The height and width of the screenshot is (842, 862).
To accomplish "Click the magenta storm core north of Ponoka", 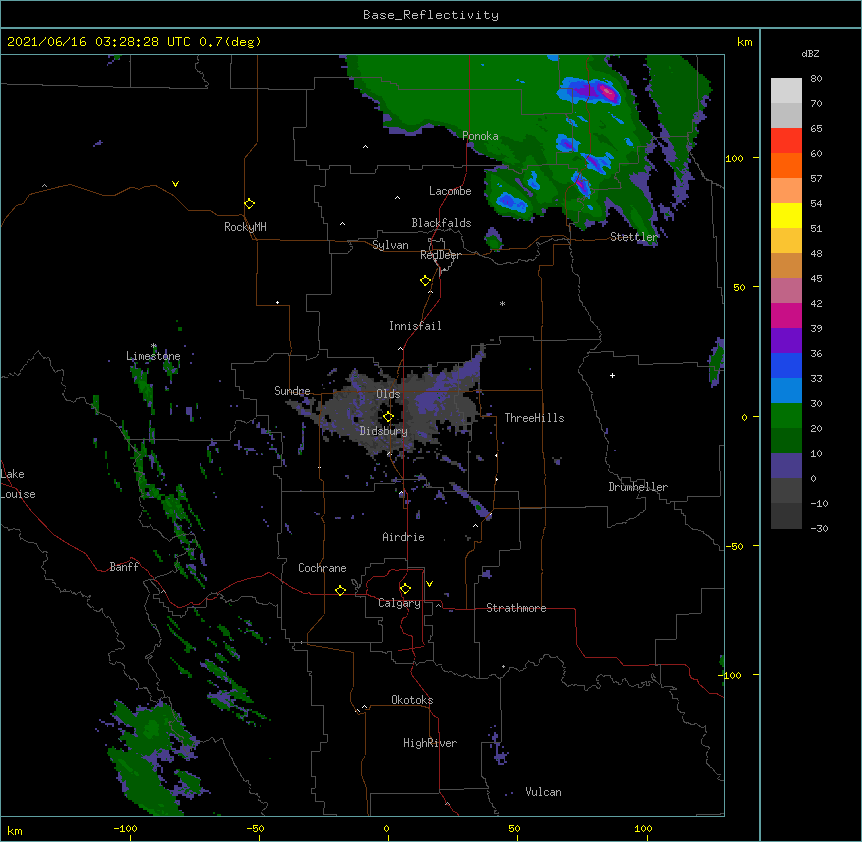I will click(x=607, y=92).
